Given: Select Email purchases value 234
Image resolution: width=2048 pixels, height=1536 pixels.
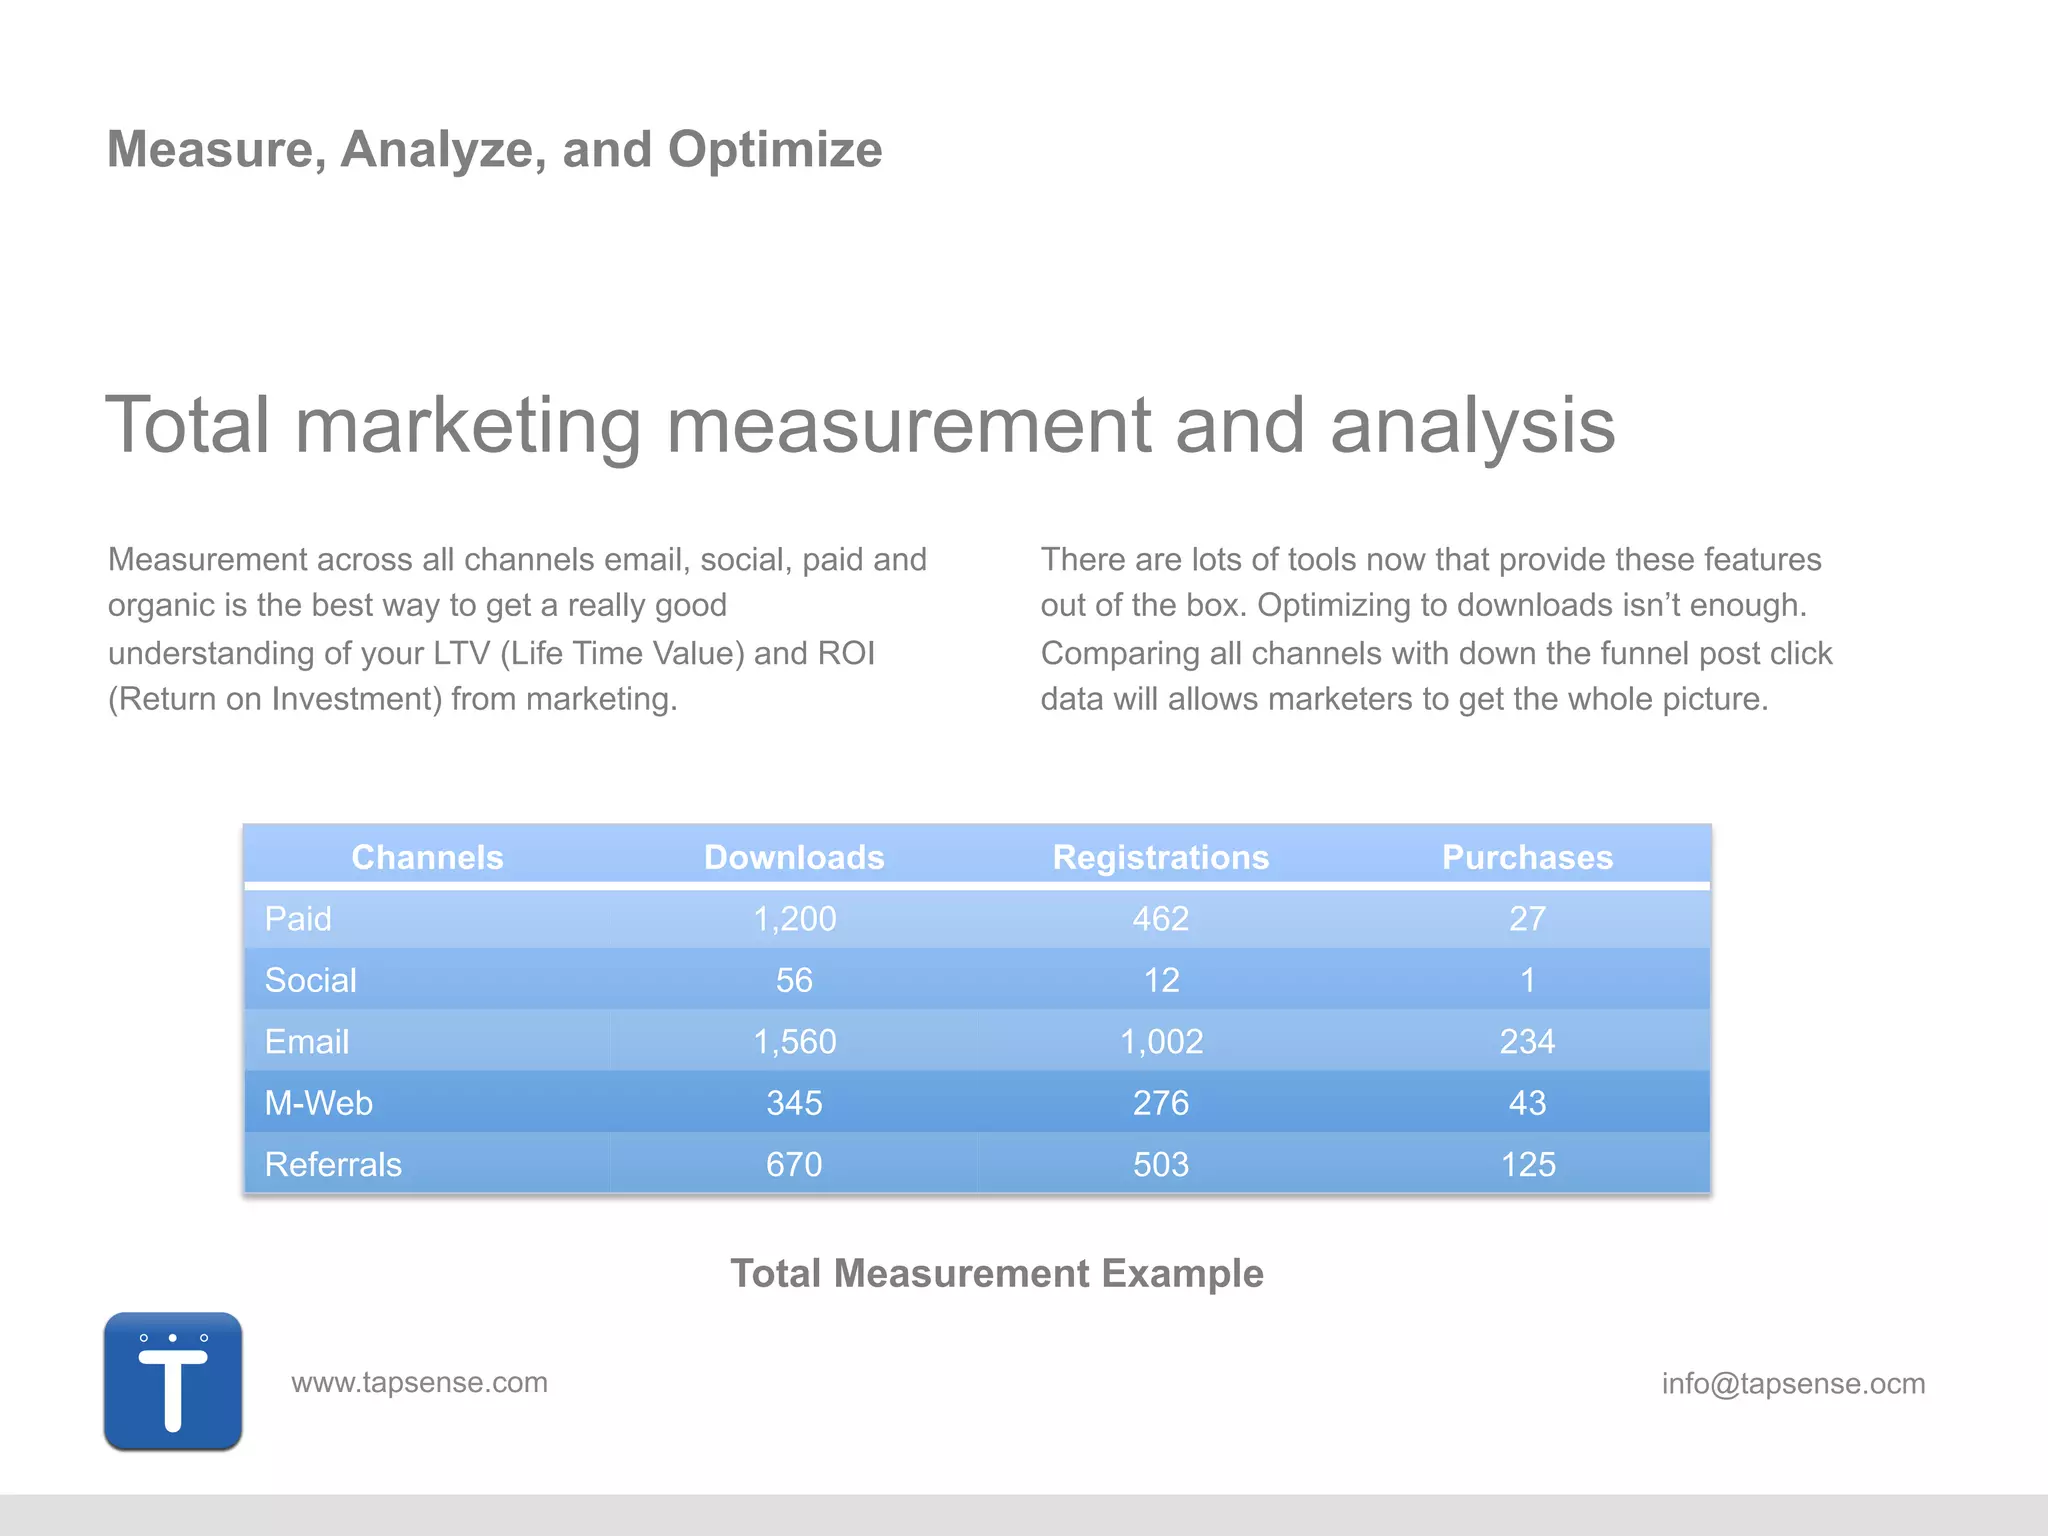Looking at the screenshot, I should click(x=1527, y=1042).
